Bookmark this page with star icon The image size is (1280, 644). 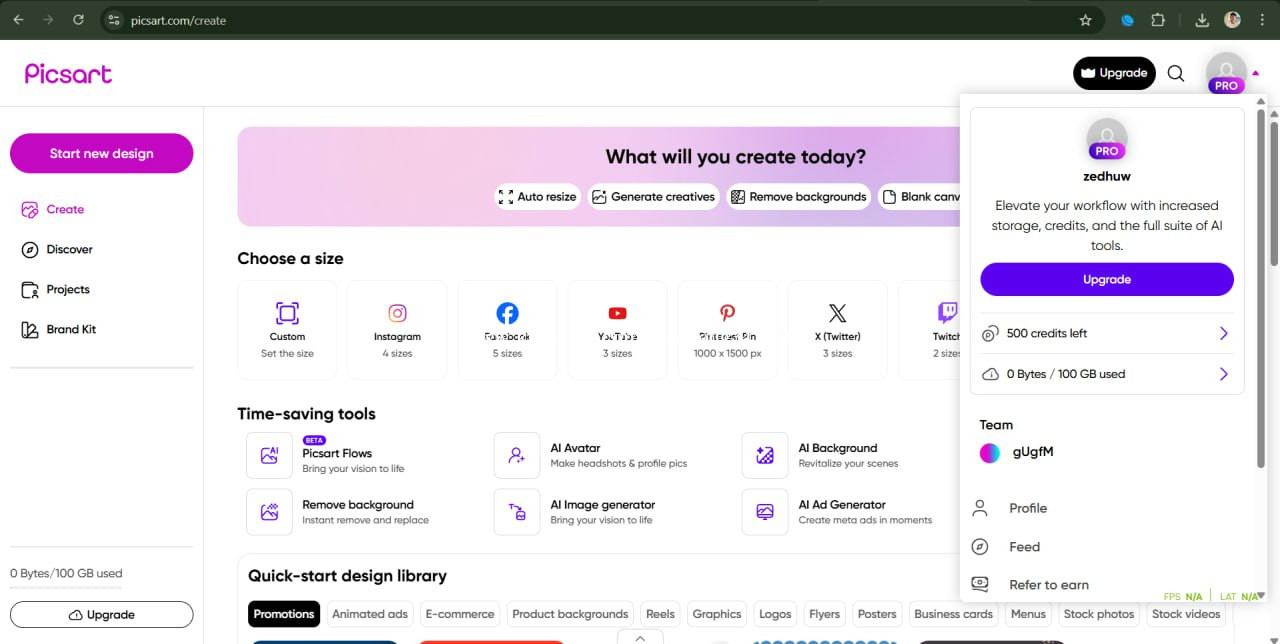pyautogui.click(x=1085, y=20)
